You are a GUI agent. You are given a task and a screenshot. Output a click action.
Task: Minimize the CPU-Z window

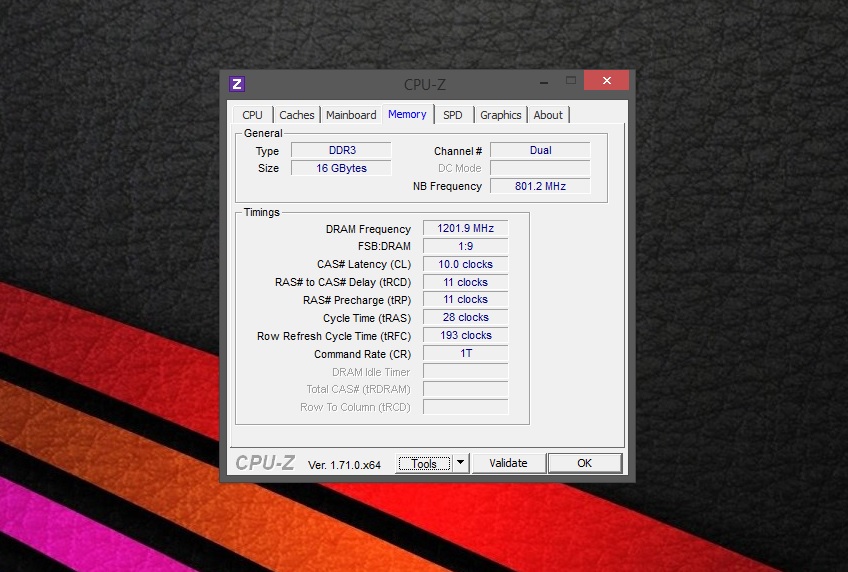pos(544,82)
